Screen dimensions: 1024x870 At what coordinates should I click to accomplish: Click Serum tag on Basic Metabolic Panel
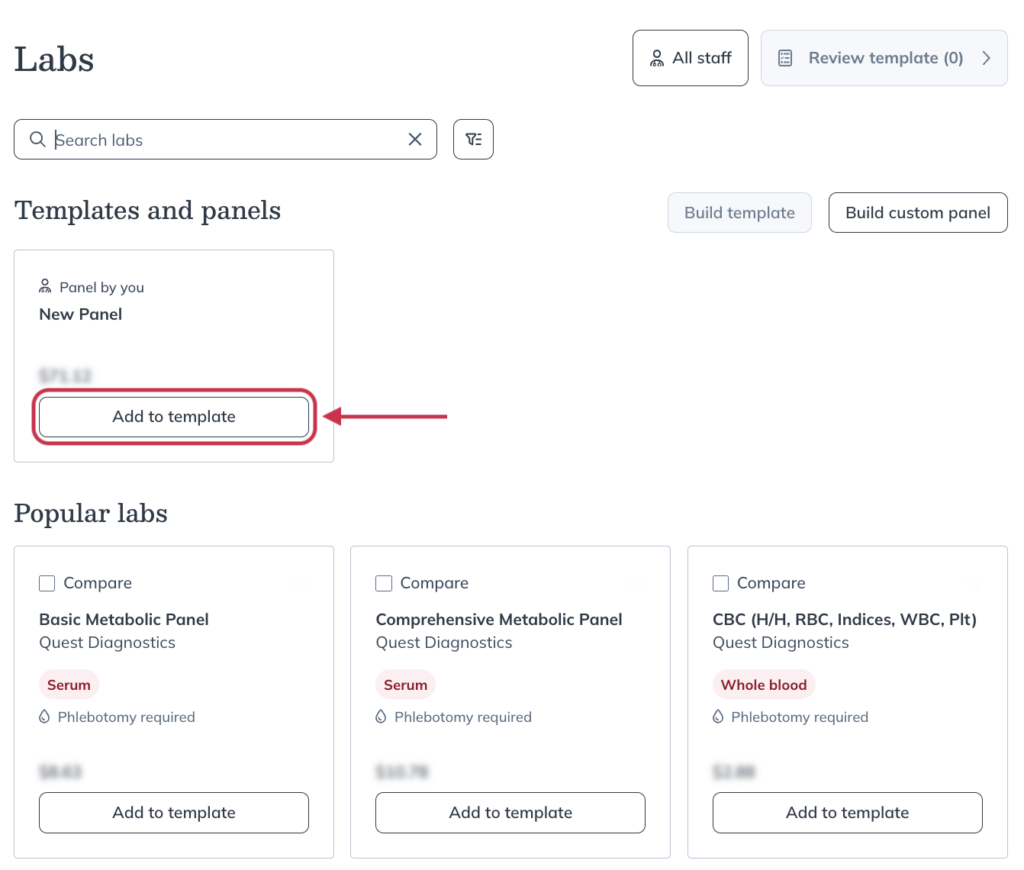[69, 685]
